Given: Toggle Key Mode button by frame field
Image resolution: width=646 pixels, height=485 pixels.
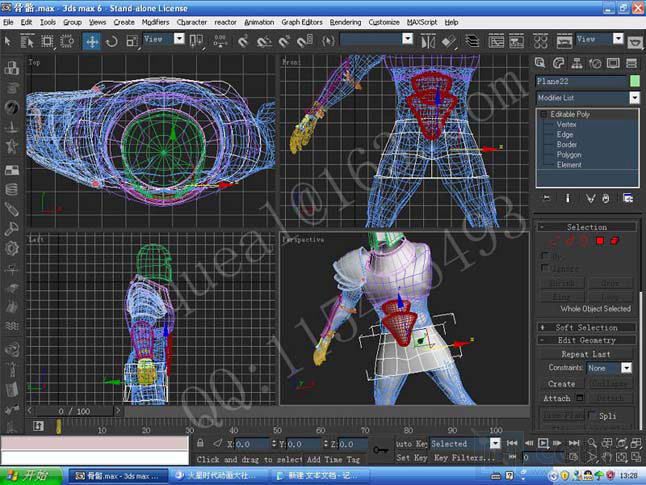Looking at the screenshot, I should [x=512, y=457].
